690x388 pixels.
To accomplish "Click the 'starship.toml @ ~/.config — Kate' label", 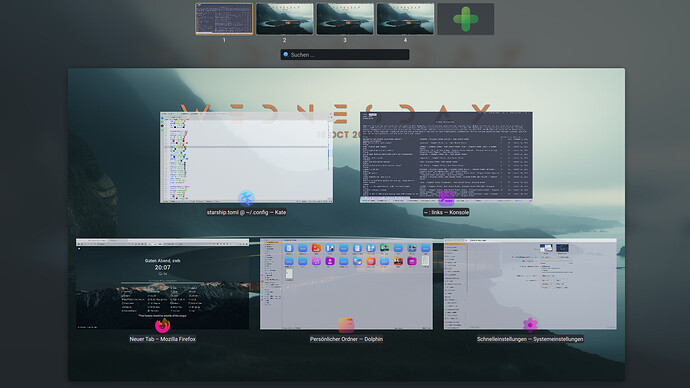I will click(246, 212).
